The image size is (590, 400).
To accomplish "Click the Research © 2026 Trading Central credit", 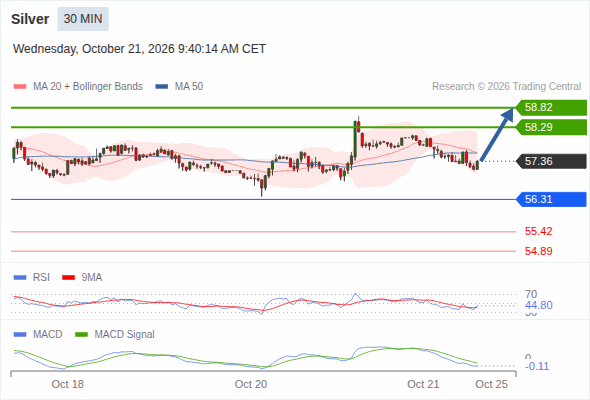I will 506,87.
